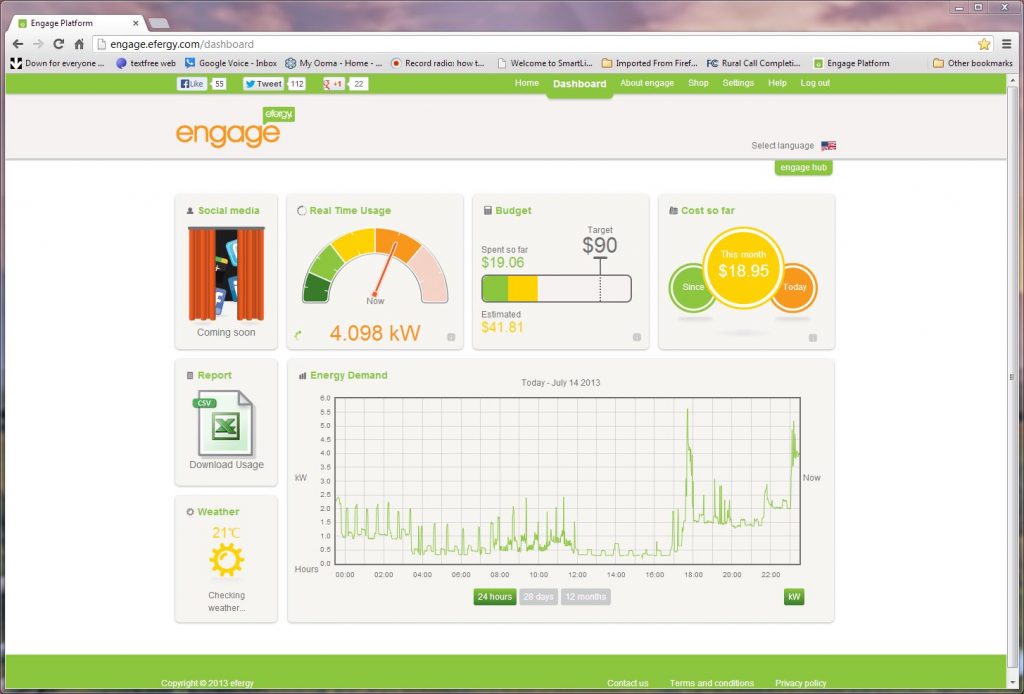Open 'Down for everyone' bookmark
1024x694 pixels.
tap(57, 63)
